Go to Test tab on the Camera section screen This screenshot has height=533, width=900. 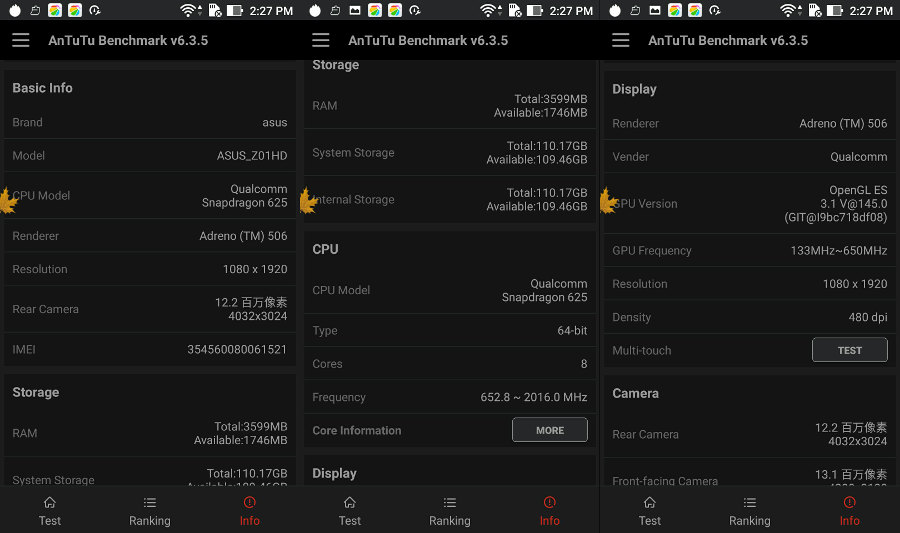650,511
